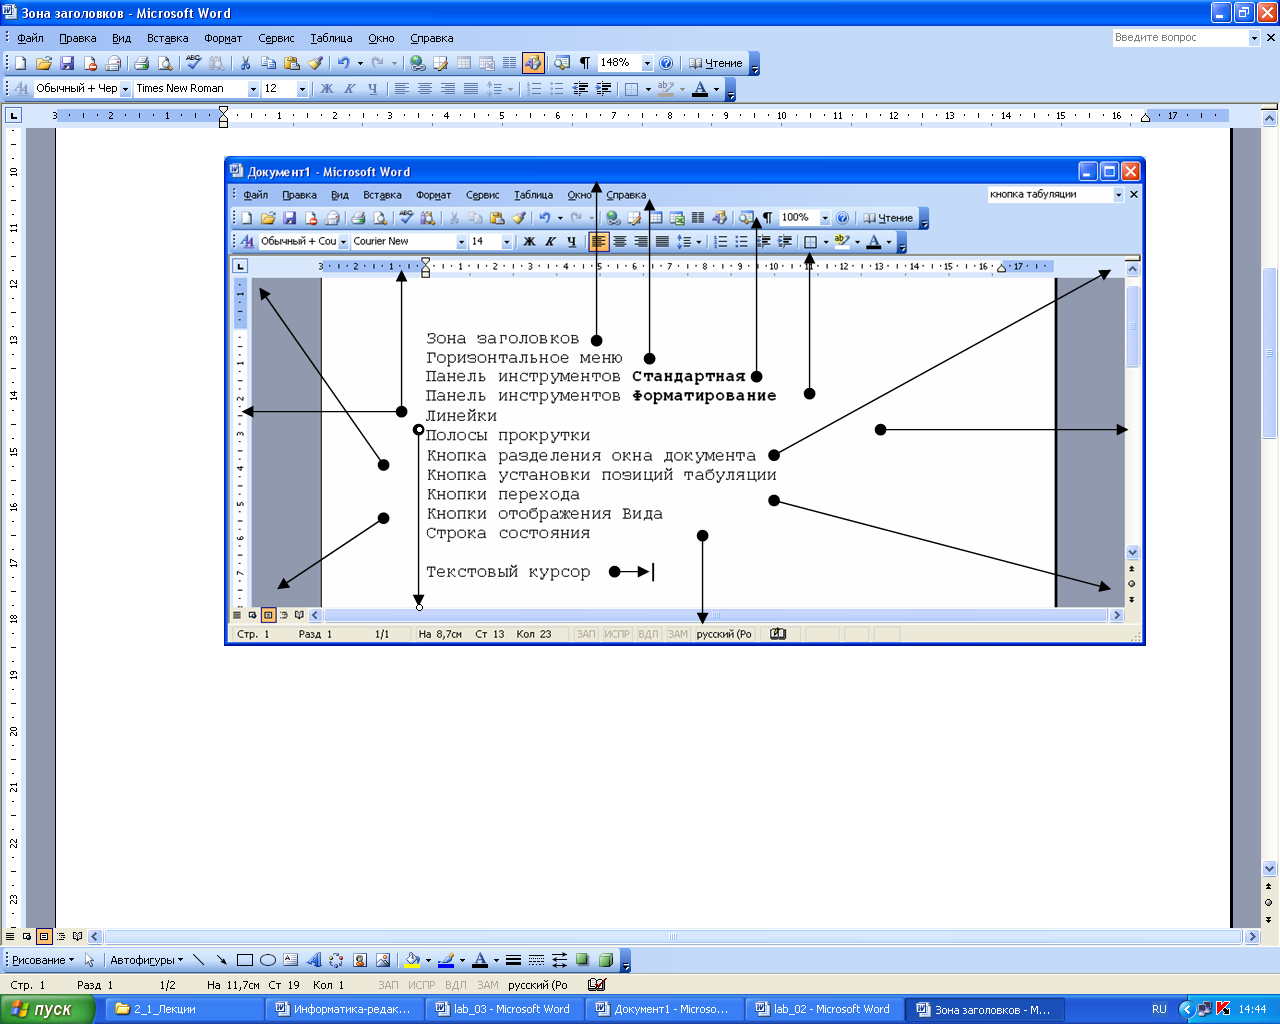
Task: Open the Справка menu in the outer window
Action: pyautogui.click(x=431, y=38)
